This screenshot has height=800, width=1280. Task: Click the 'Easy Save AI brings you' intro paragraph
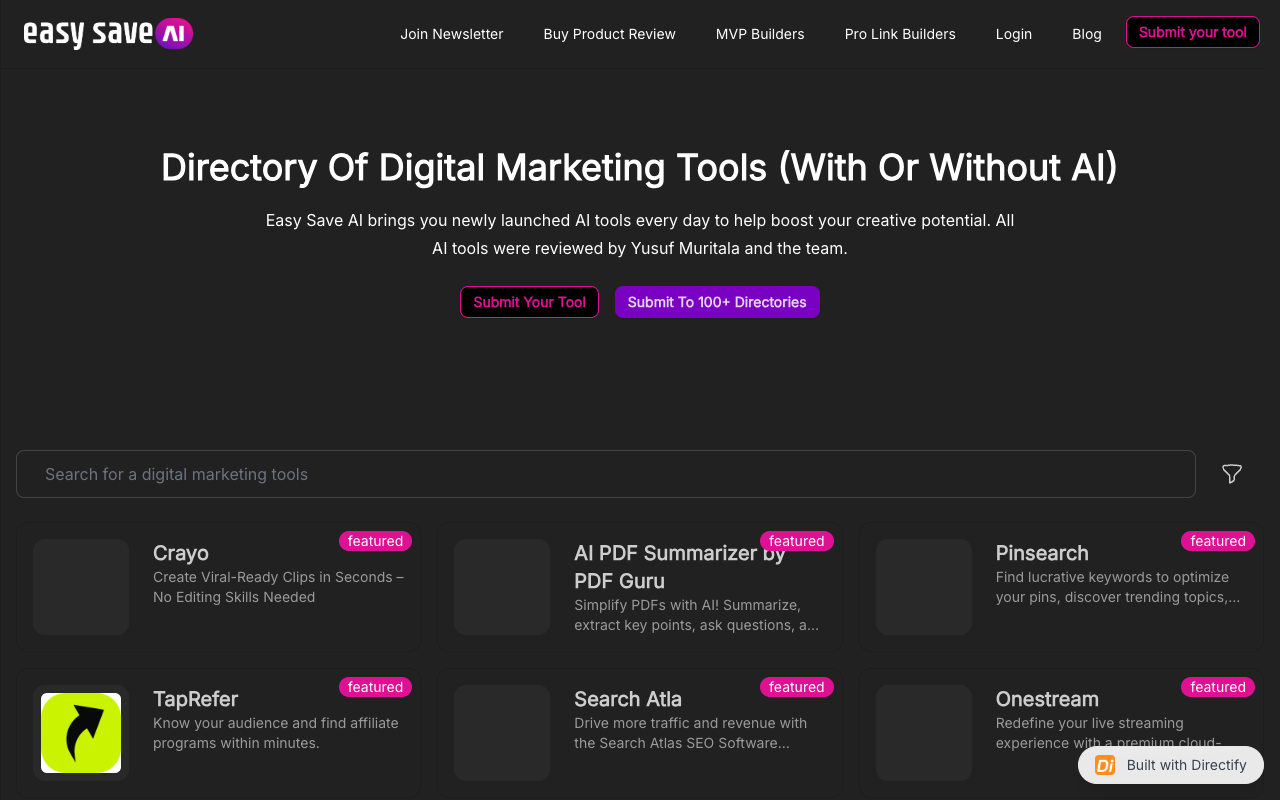(640, 234)
